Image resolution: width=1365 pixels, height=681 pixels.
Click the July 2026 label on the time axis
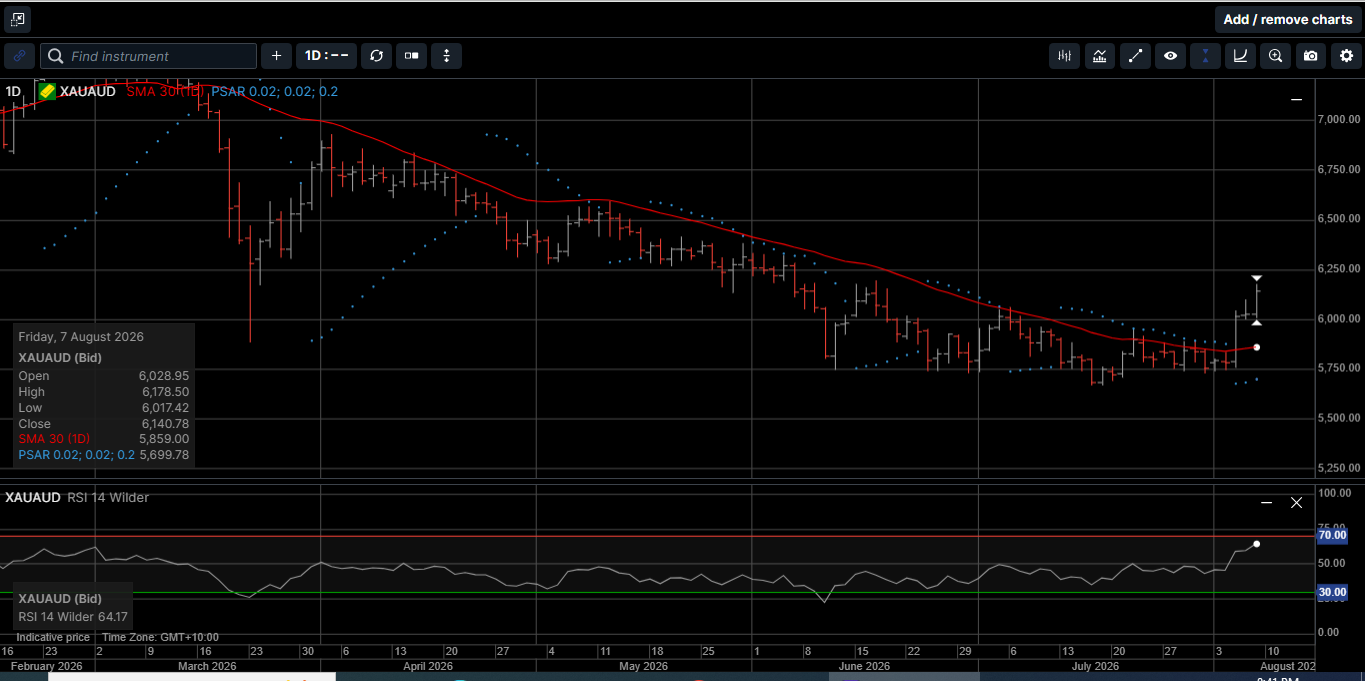(x=1095, y=666)
